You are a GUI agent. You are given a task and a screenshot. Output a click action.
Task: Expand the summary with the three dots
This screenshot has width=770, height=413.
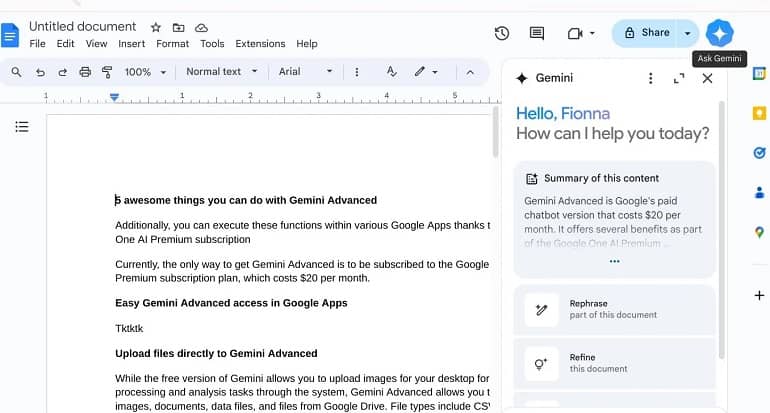point(614,261)
